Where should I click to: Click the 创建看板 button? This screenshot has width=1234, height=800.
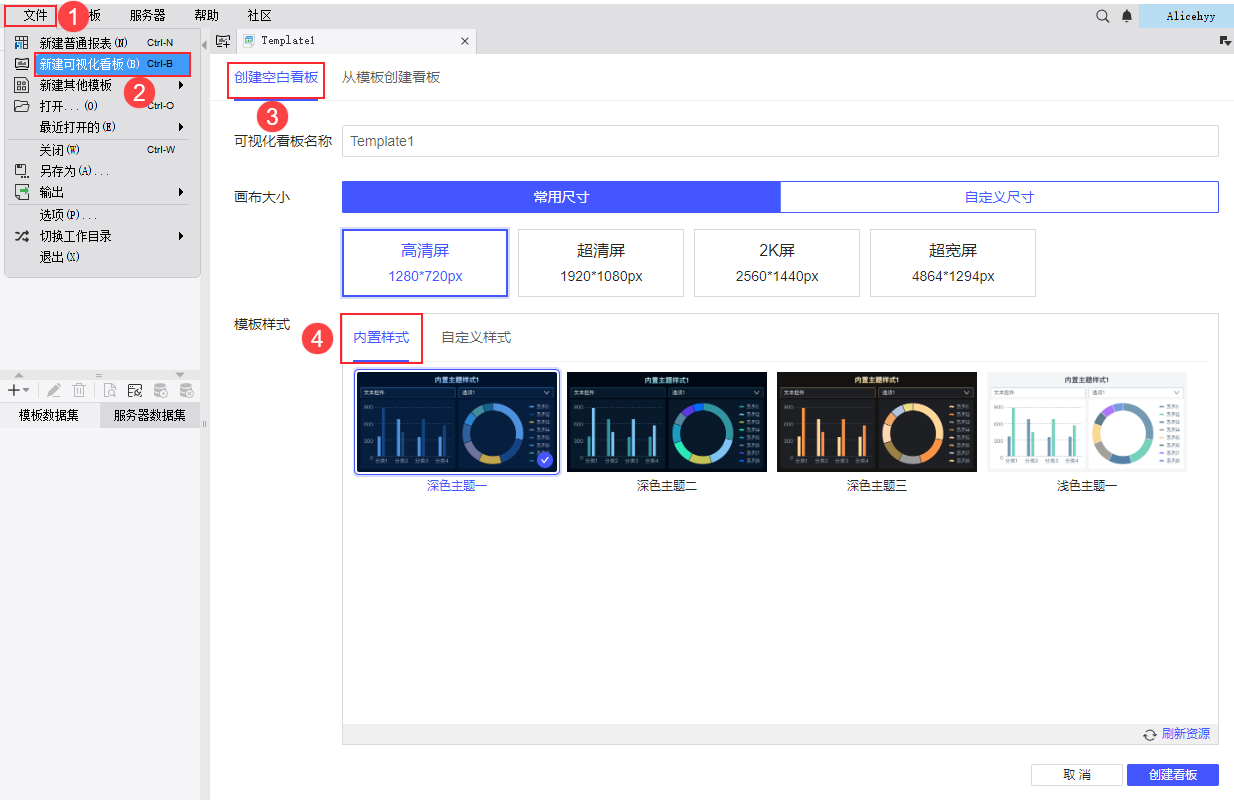(1174, 775)
